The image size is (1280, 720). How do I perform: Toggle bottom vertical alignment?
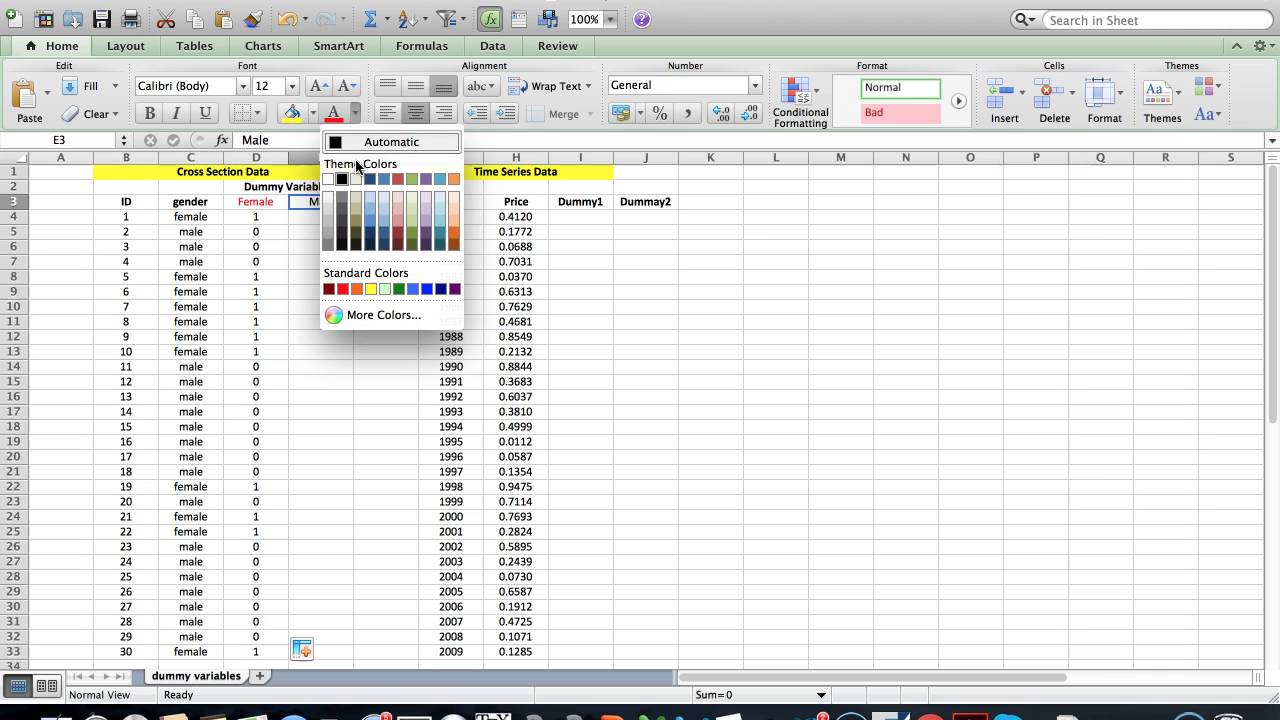[x=443, y=86]
